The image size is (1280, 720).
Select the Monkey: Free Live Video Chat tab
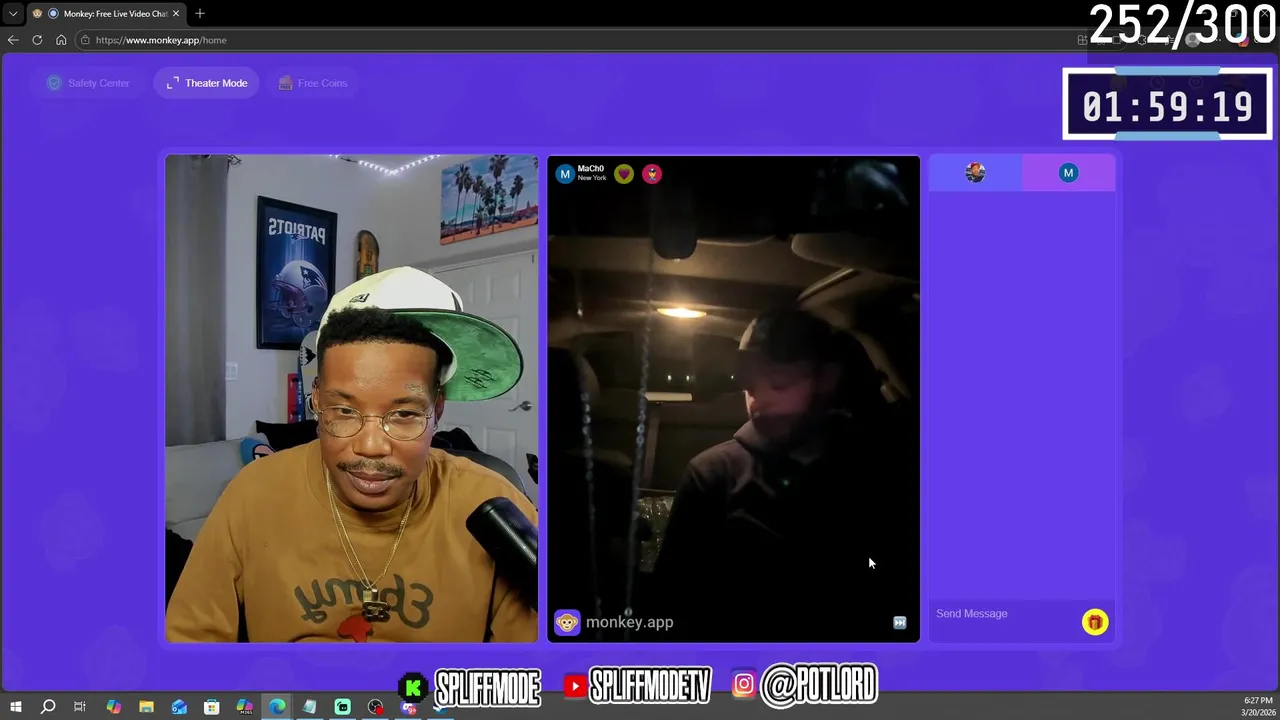(106, 14)
